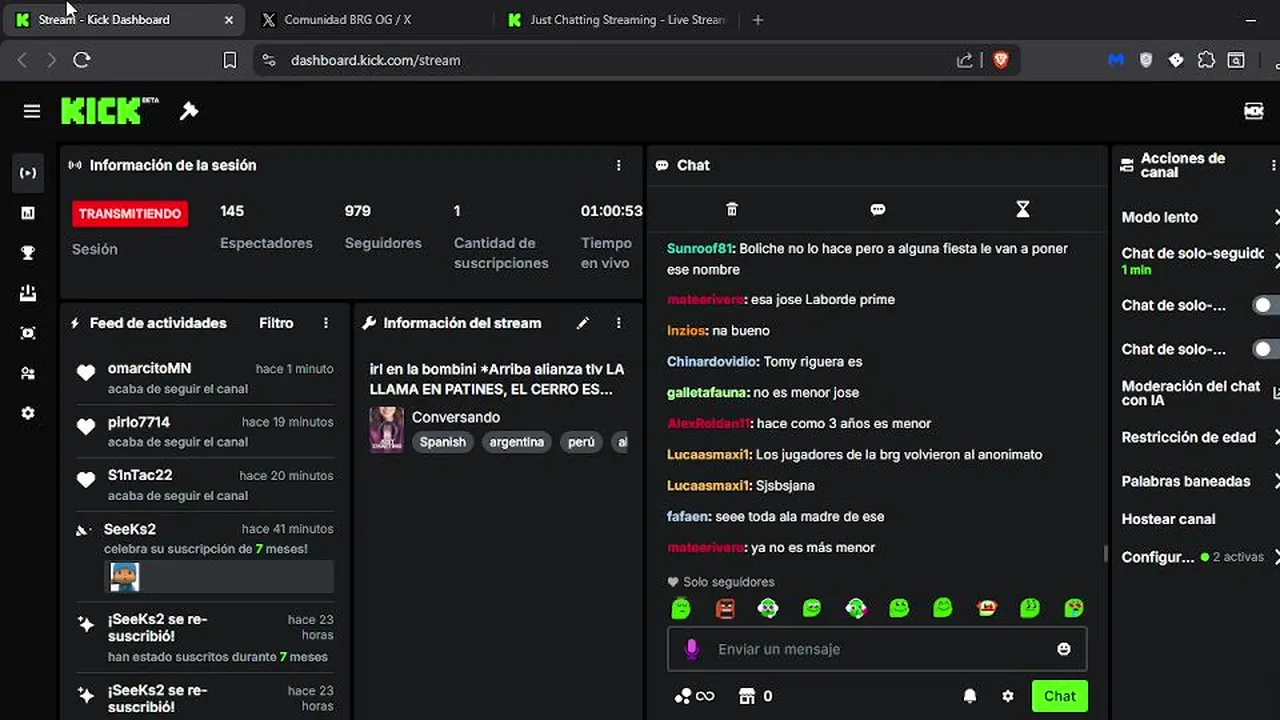Open Acciones de canal three-dot menu
The height and width of the screenshot is (720, 1280).
1273,165
